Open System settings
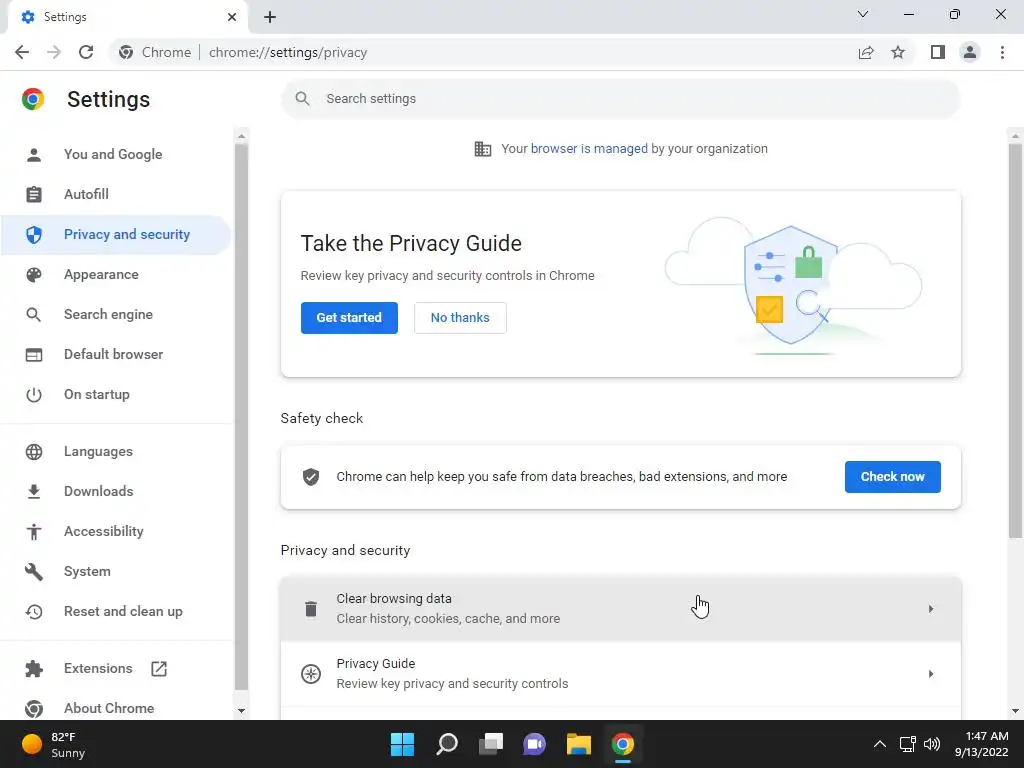The width and height of the screenshot is (1024, 768). [x=116, y=571]
